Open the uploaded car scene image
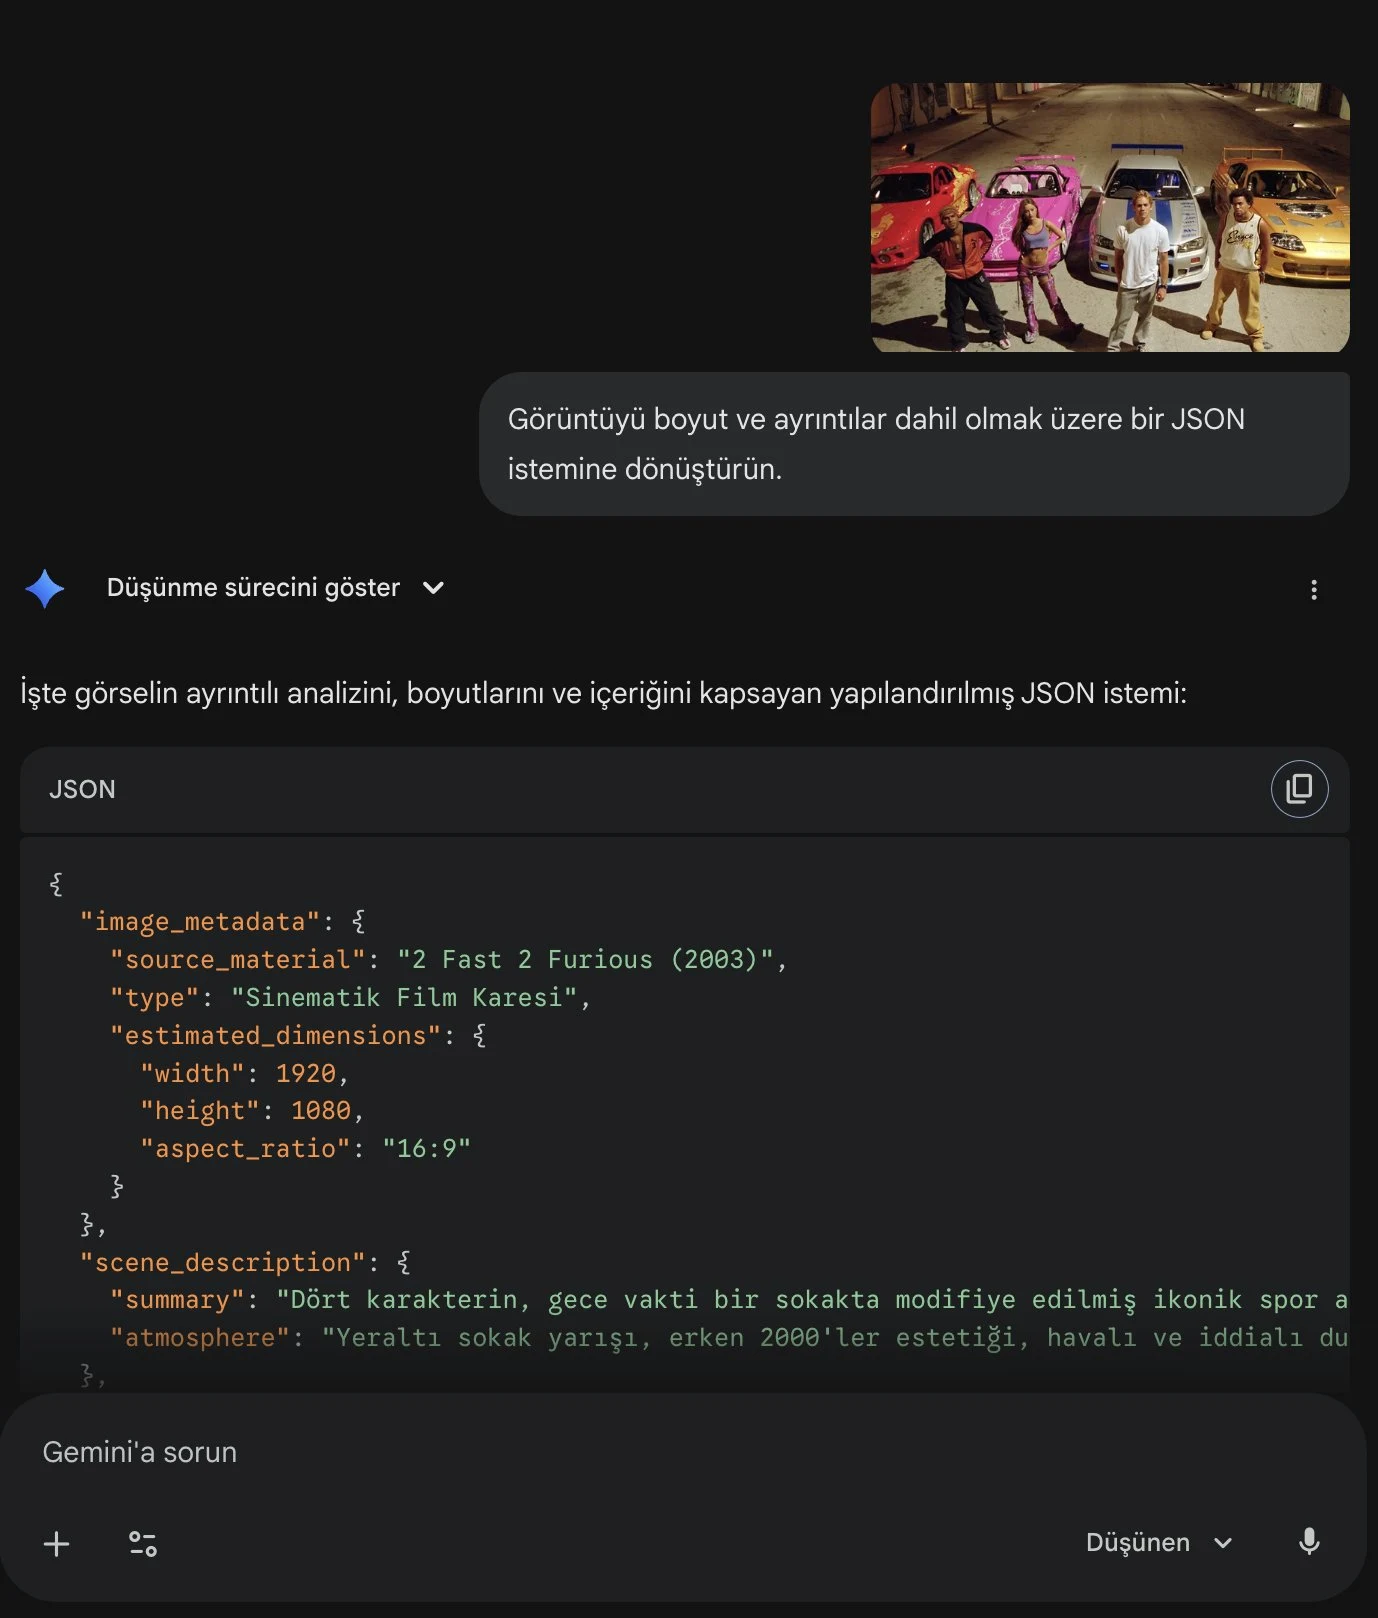Image resolution: width=1378 pixels, height=1618 pixels. point(1109,217)
